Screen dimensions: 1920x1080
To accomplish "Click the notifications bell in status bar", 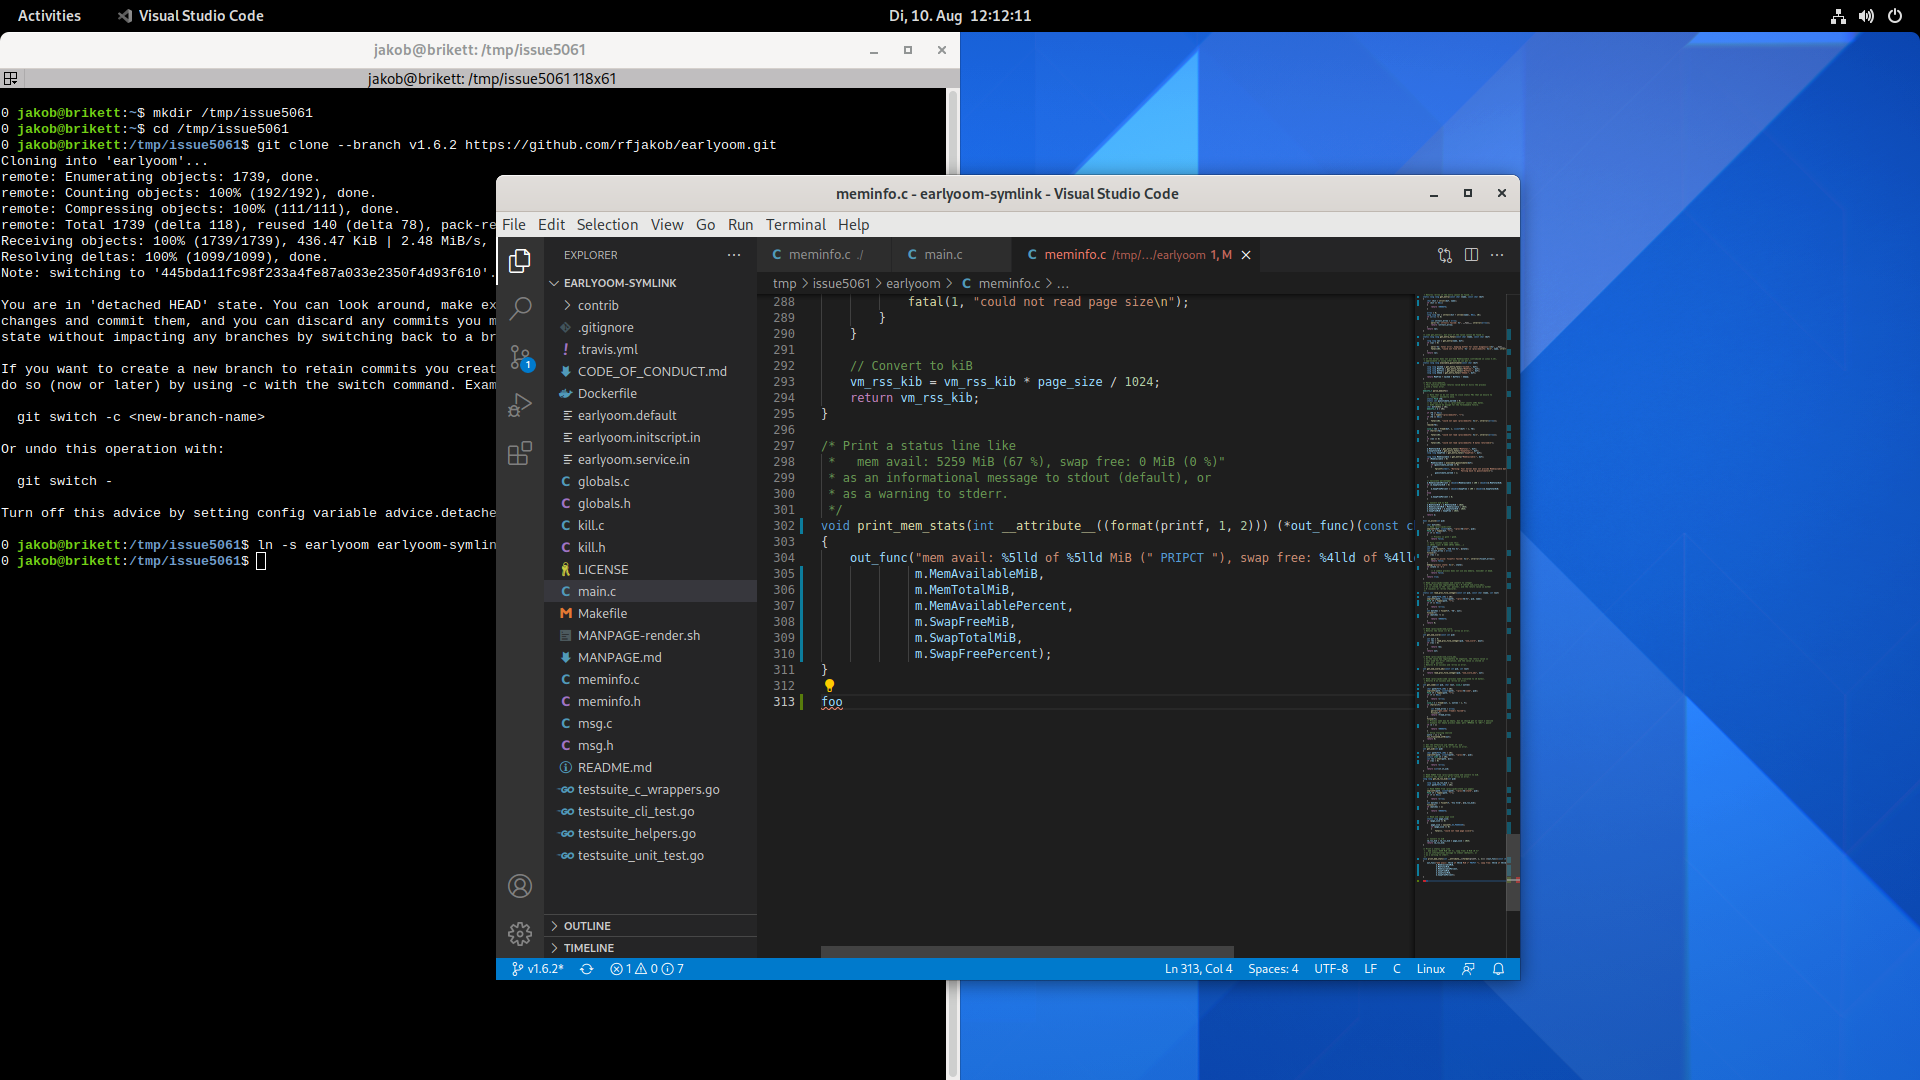I will pos(1498,969).
